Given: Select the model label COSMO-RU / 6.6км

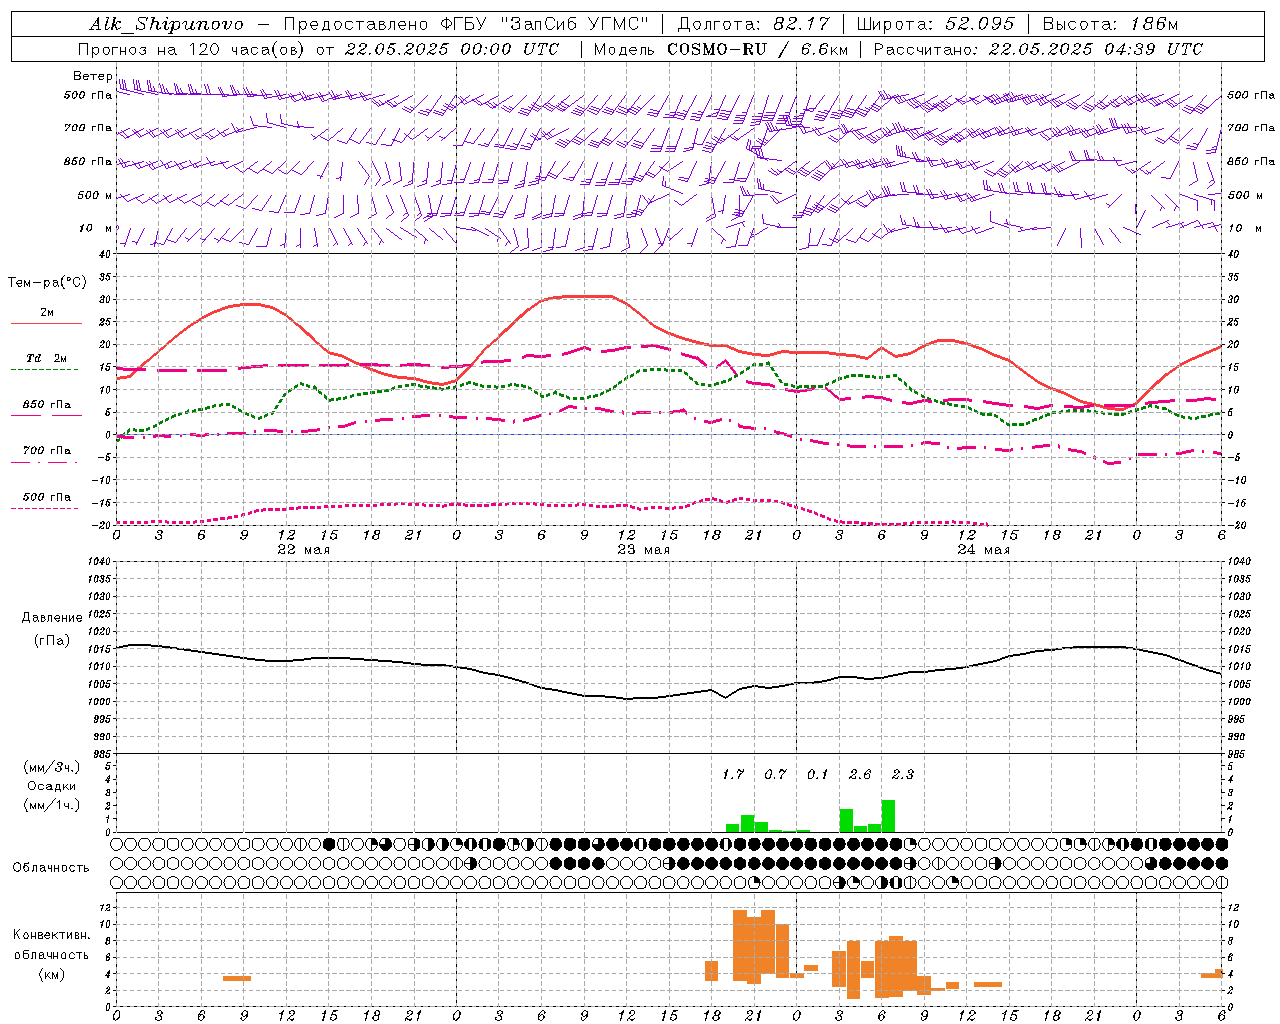Looking at the screenshot, I should pyautogui.click(x=758, y=49).
